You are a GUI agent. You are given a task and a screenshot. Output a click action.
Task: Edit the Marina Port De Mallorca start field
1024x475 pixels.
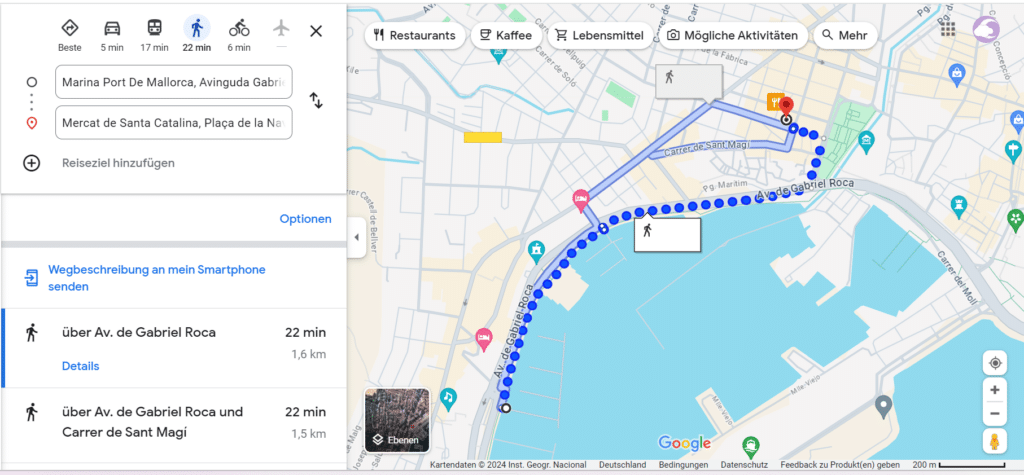click(x=174, y=82)
